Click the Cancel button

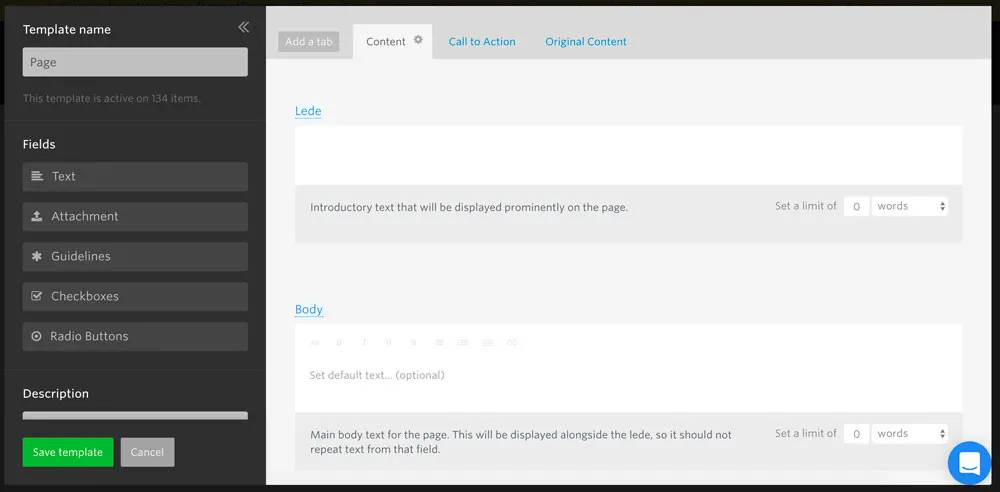point(147,452)
